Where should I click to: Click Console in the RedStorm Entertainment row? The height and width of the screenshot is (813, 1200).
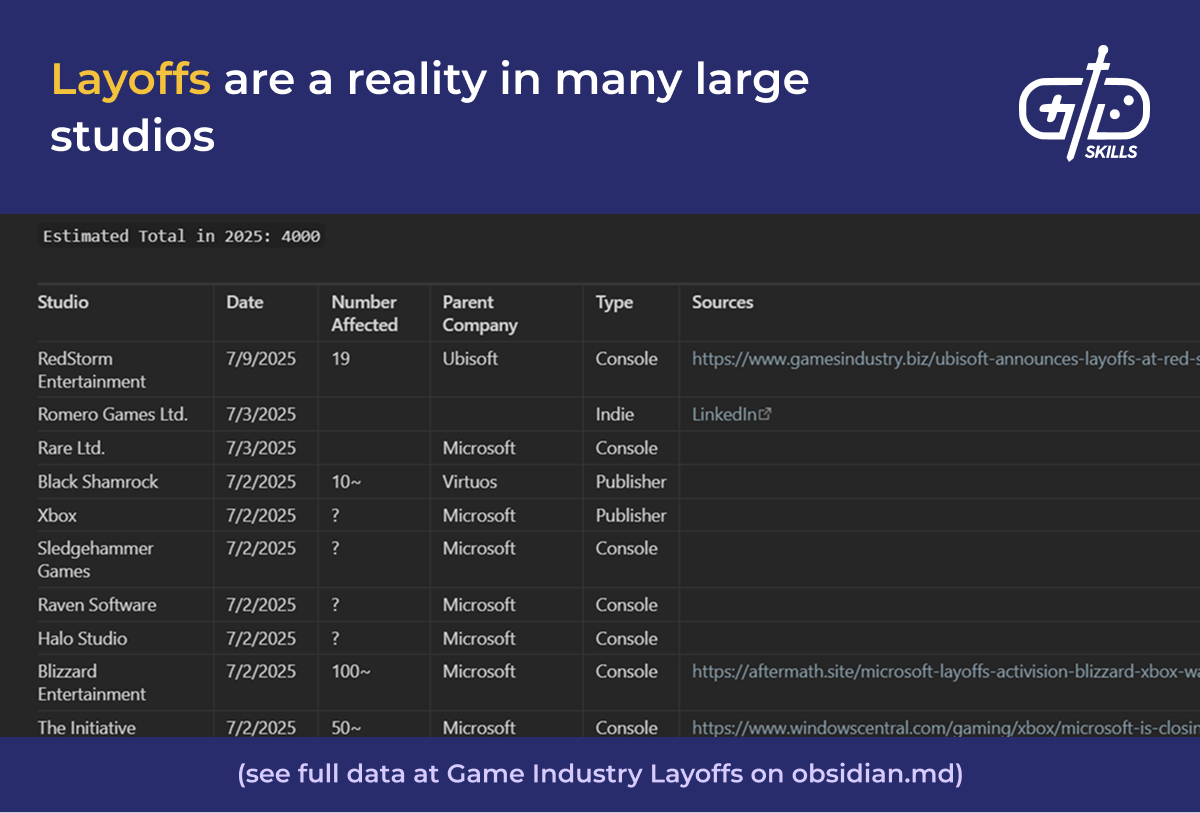click(627, 359)
